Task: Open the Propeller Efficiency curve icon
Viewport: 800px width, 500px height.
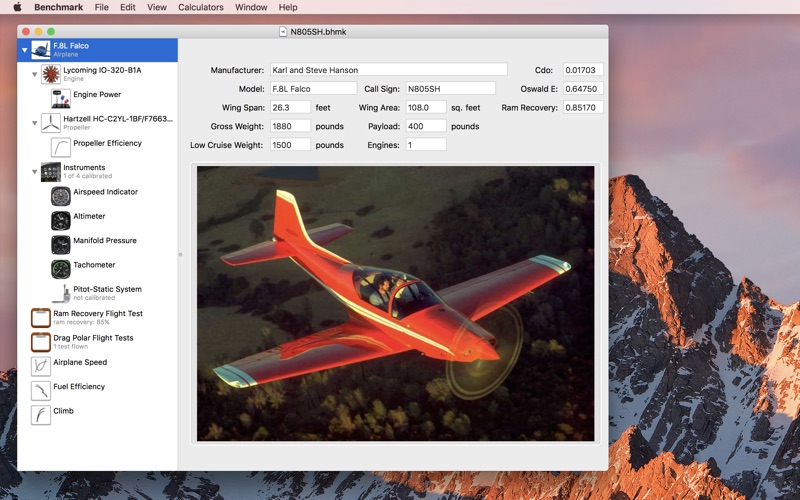Action: 61,147
